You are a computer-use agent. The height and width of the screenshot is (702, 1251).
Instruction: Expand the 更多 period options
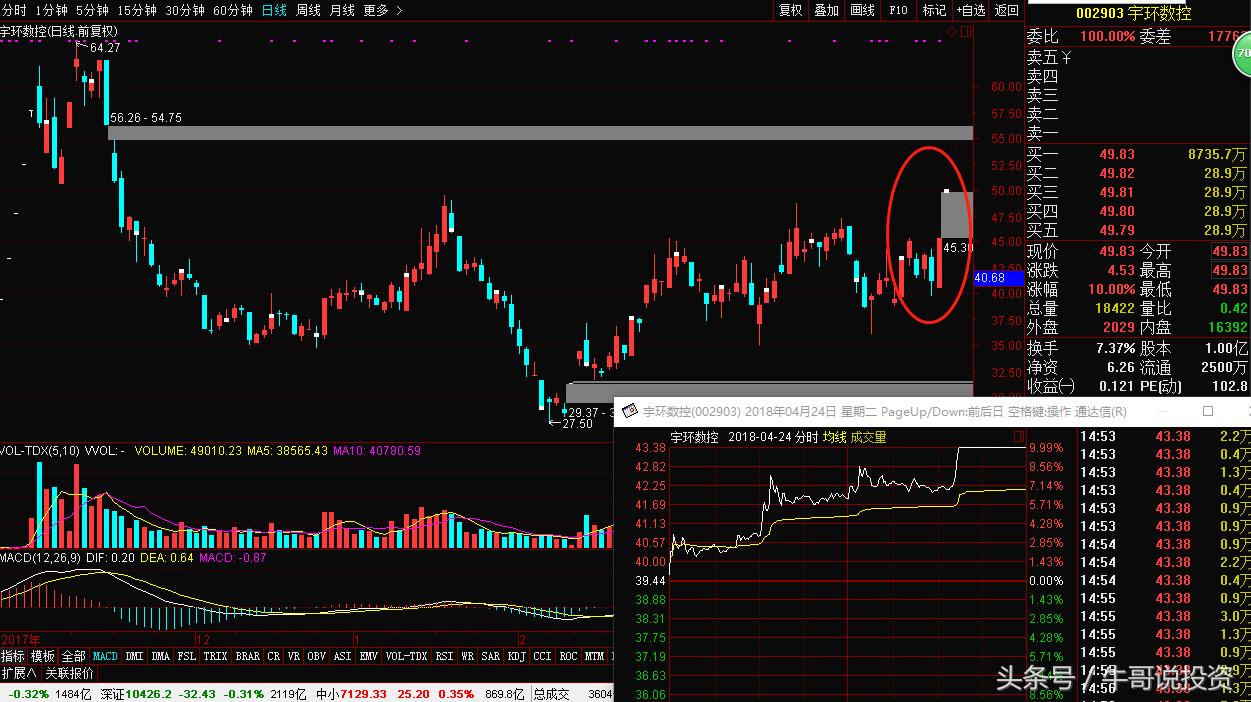tap(382, 10)
